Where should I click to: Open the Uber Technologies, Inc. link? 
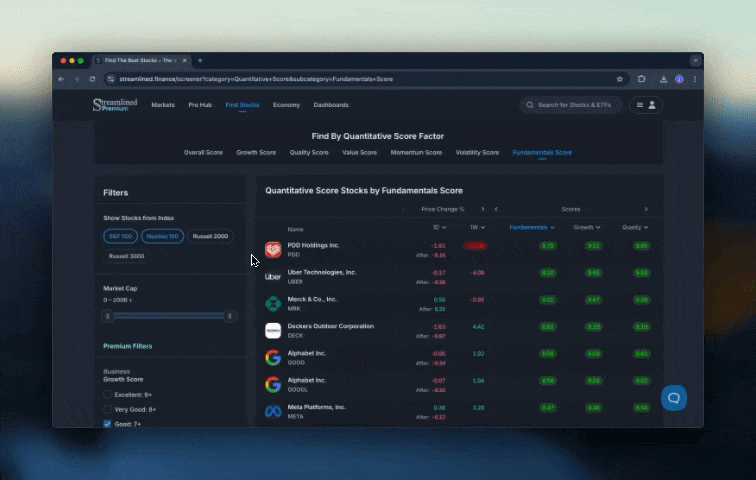click(x=322, y=272)
